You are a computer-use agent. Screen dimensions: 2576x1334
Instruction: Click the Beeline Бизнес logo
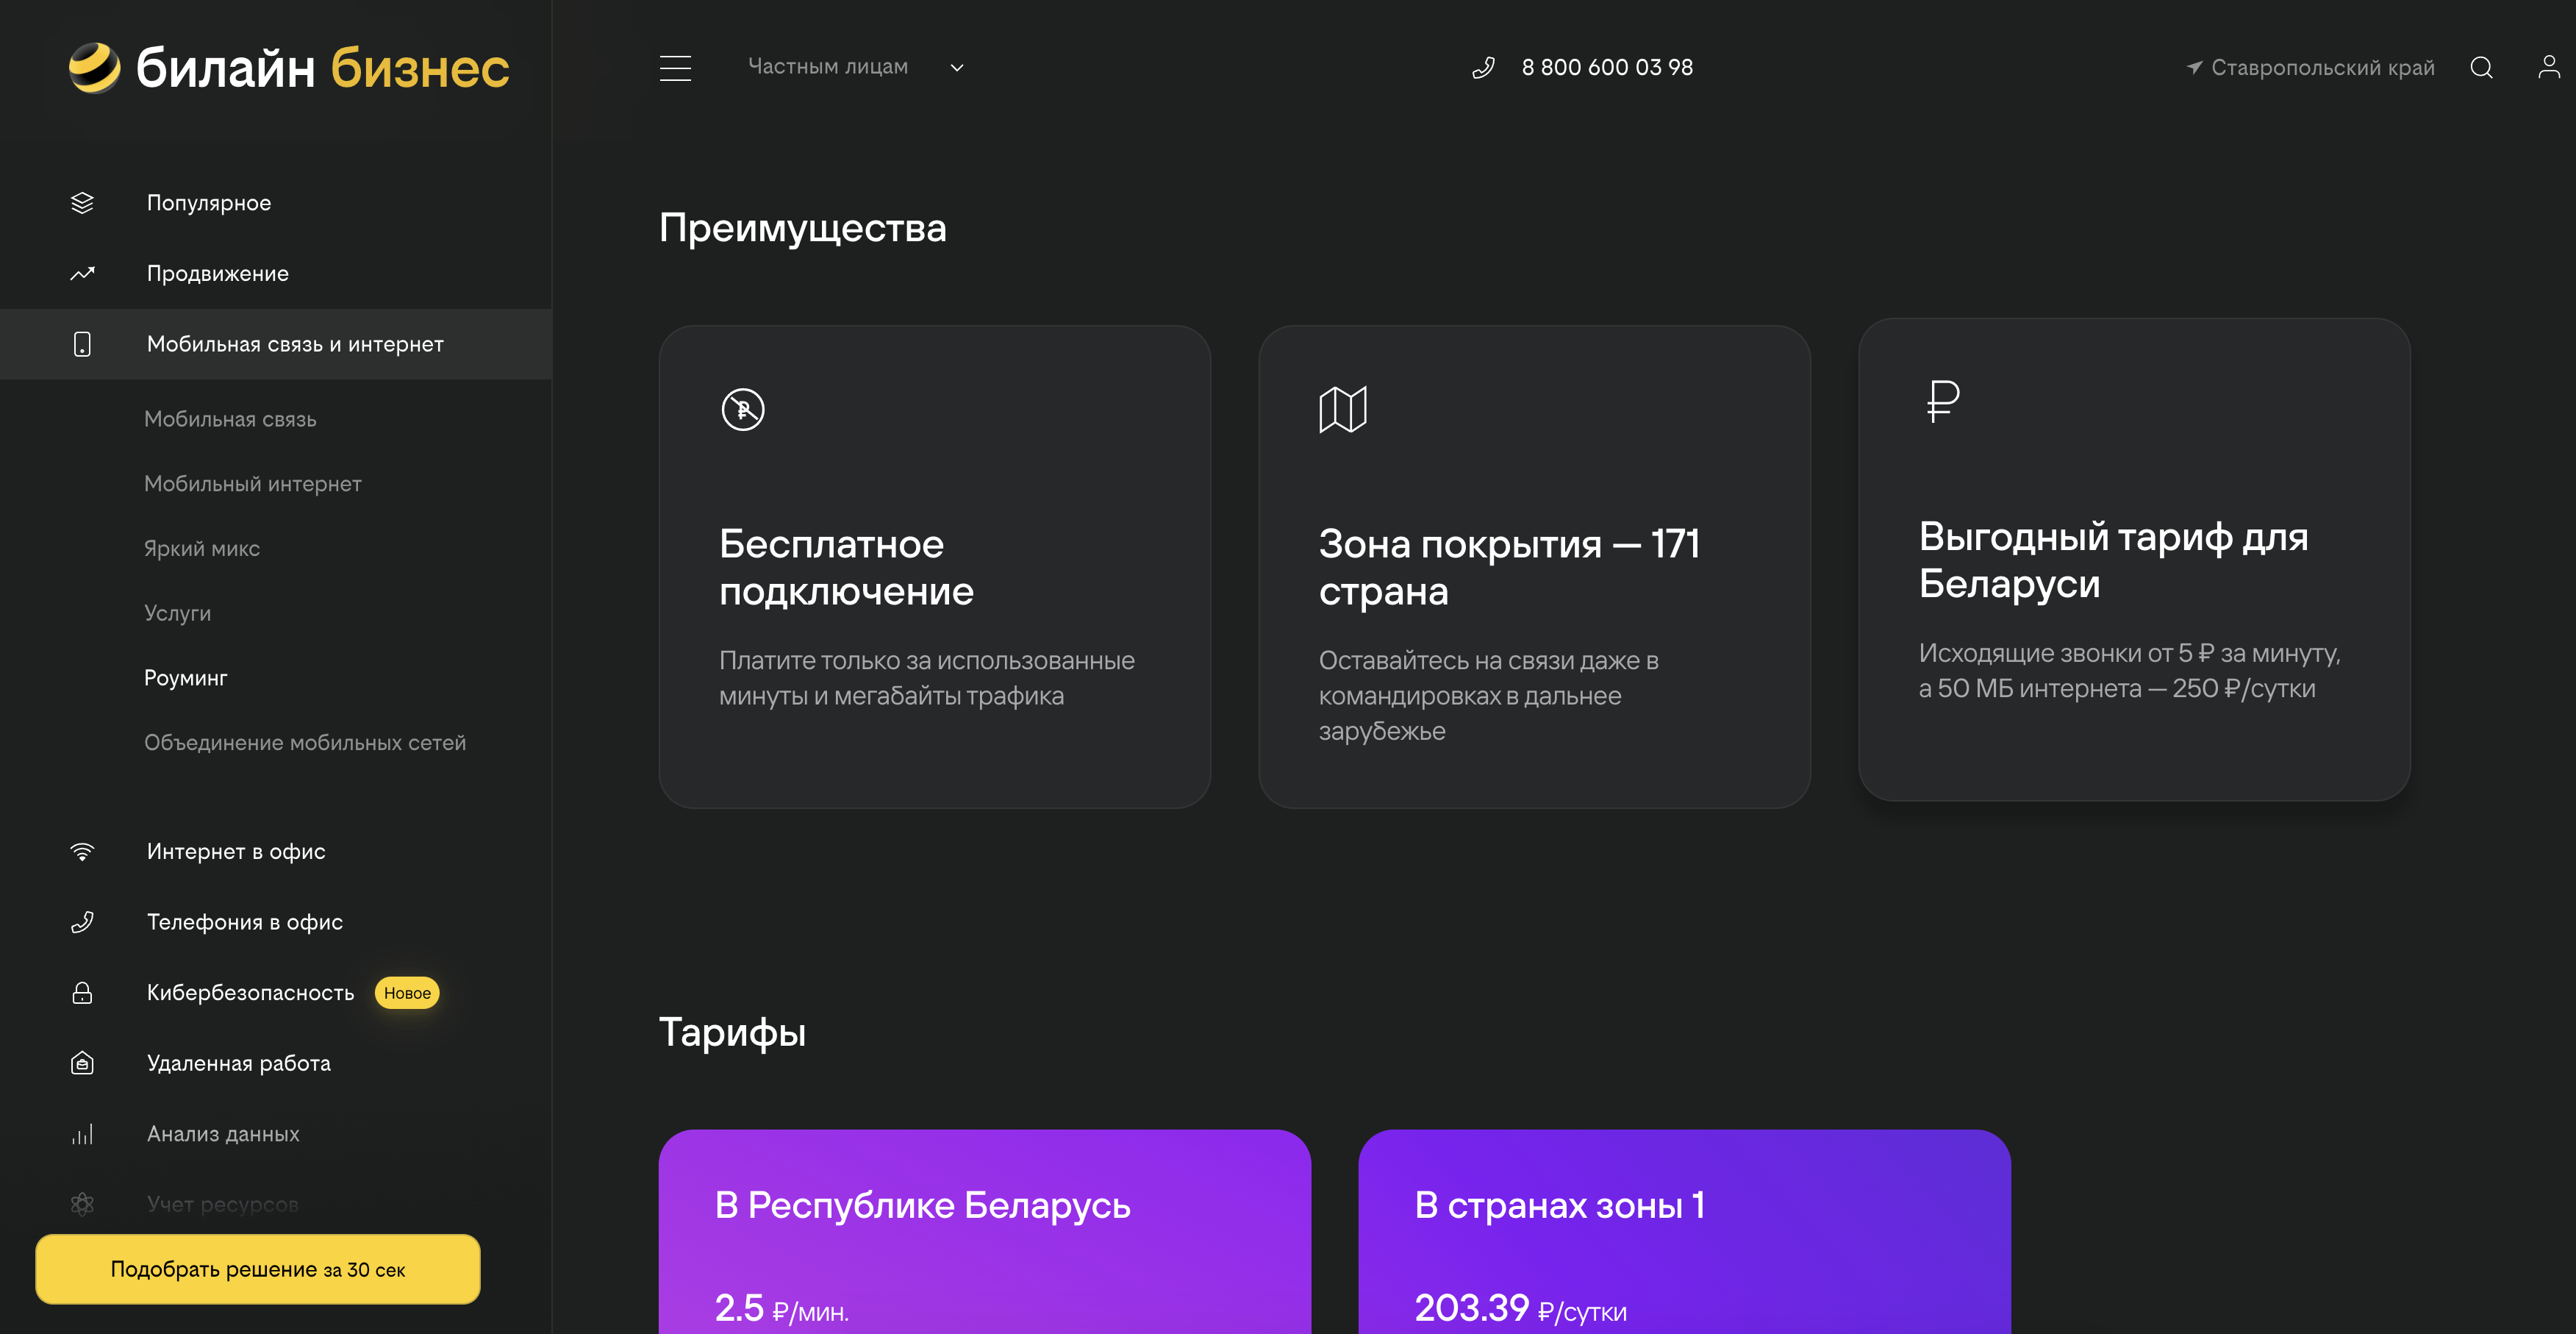click(x=287, y=67)
